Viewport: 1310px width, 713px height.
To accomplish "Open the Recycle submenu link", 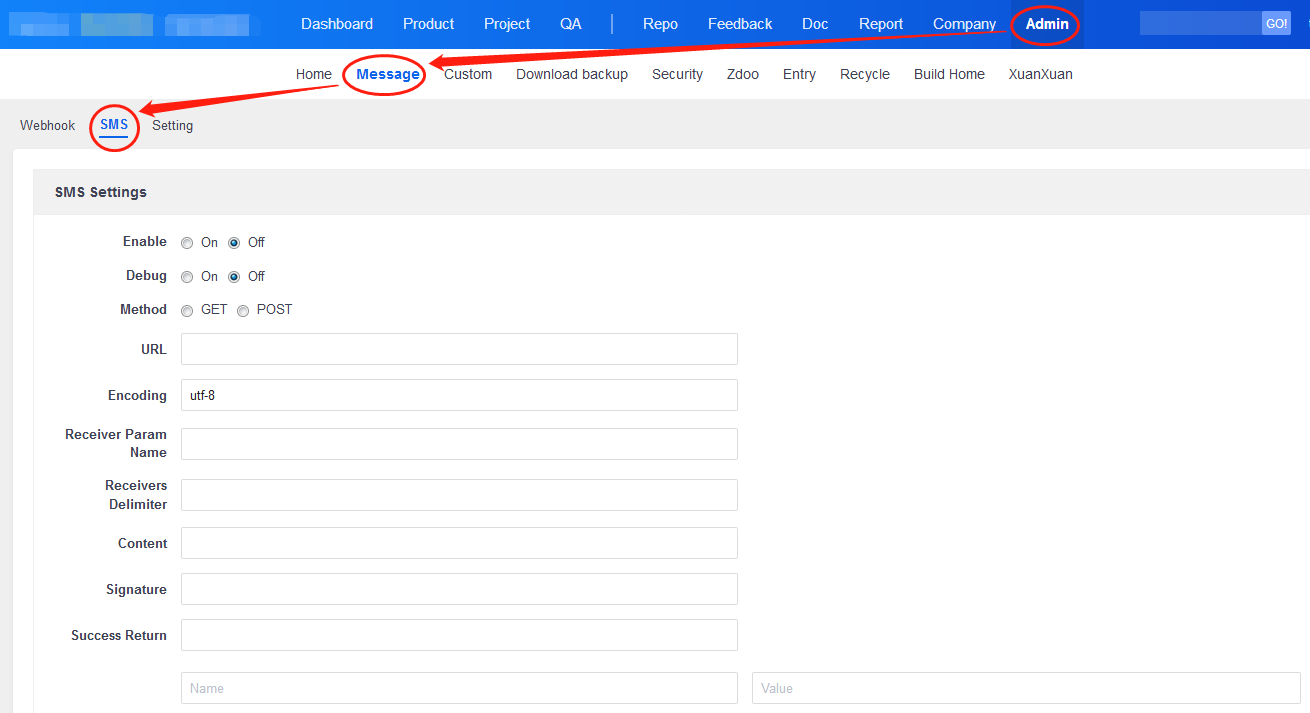I will click(x=865, y=74).
